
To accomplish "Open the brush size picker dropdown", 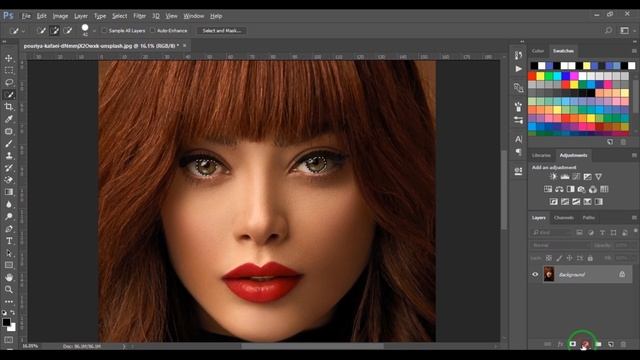I will [x=94, y=31].
